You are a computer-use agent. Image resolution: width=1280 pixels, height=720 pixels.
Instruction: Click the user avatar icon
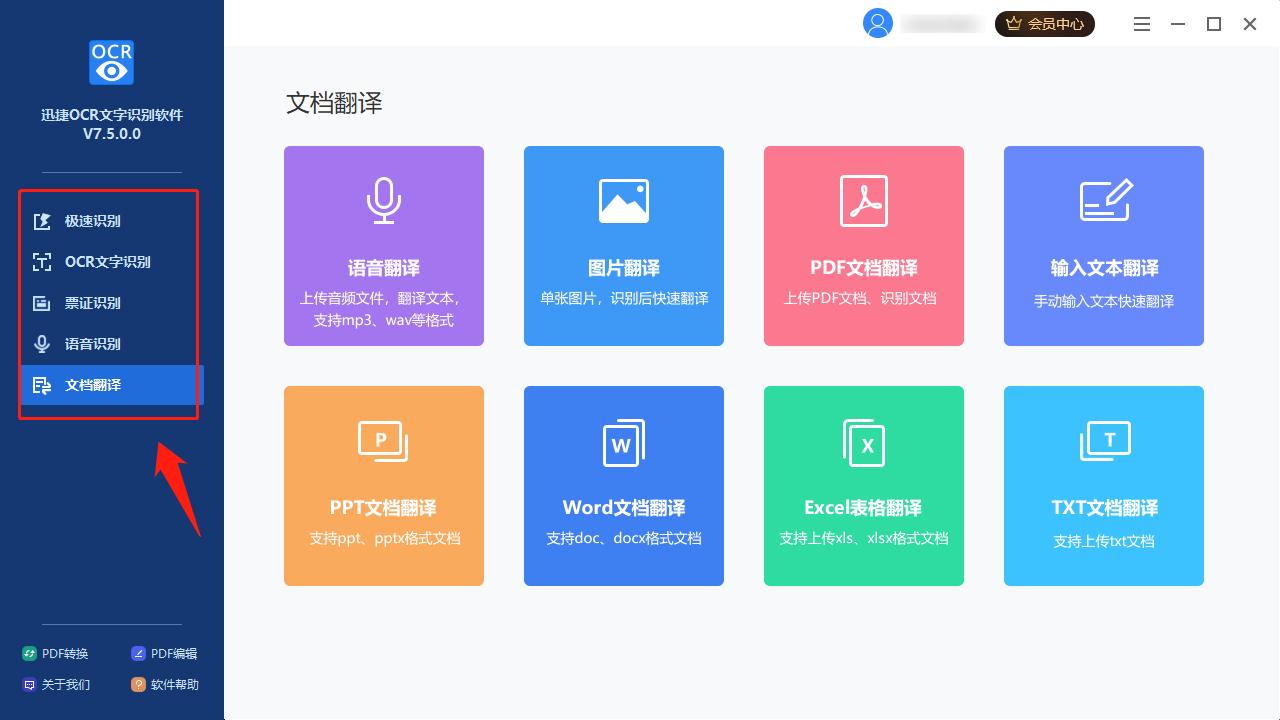(877, 23)
